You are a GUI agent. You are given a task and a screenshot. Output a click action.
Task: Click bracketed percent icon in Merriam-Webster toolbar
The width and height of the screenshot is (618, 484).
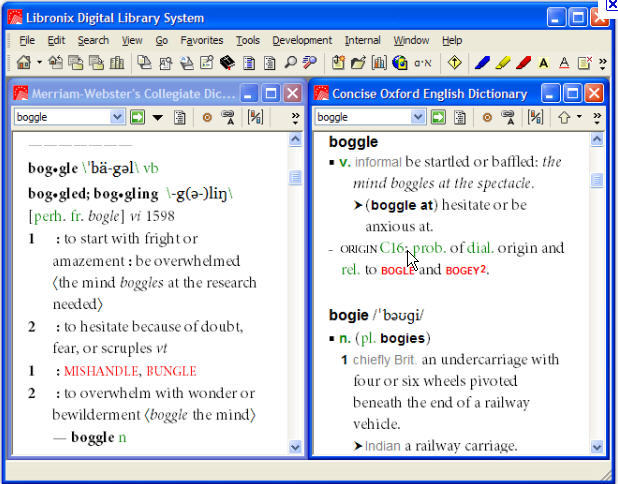[x=255, y=117]
